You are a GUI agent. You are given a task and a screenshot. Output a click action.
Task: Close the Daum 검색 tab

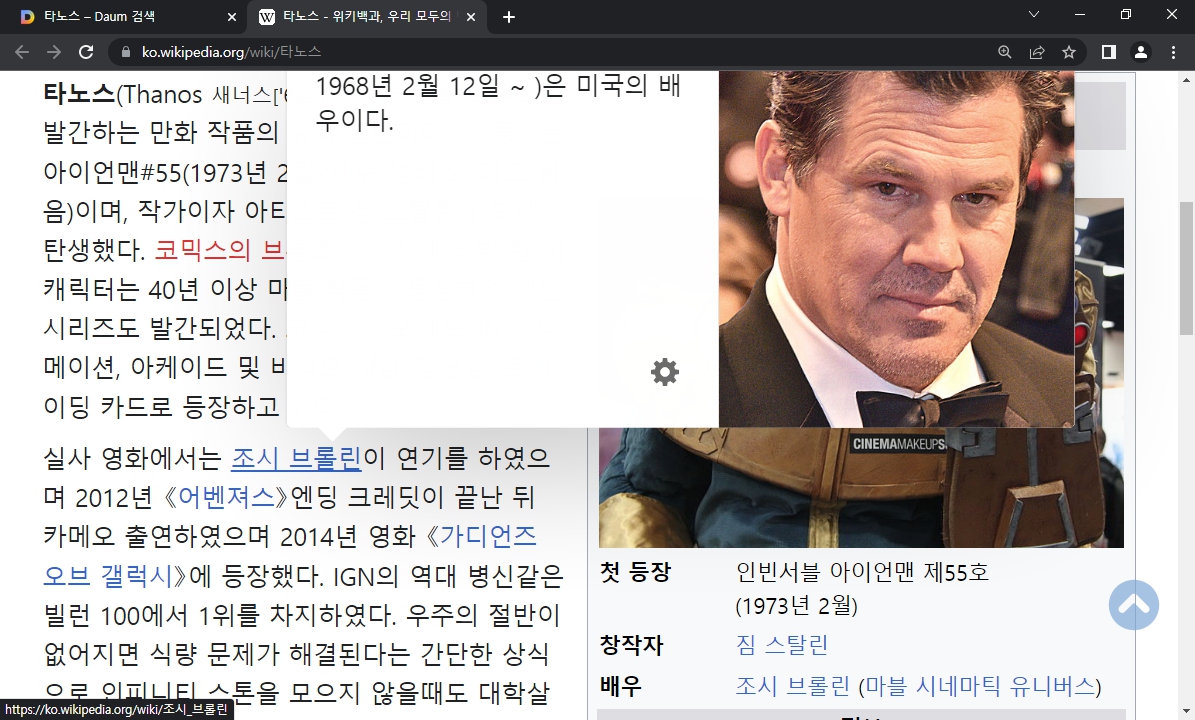click(232, 17)
